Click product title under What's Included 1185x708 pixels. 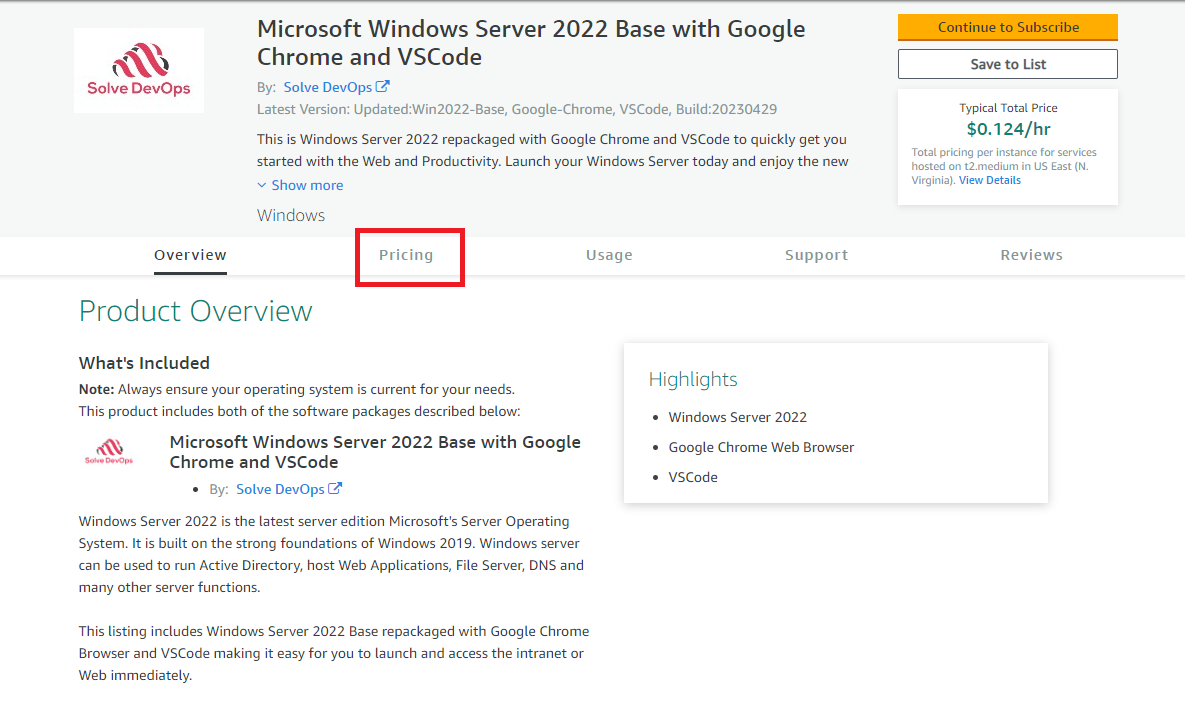click(x=375, y=452)
